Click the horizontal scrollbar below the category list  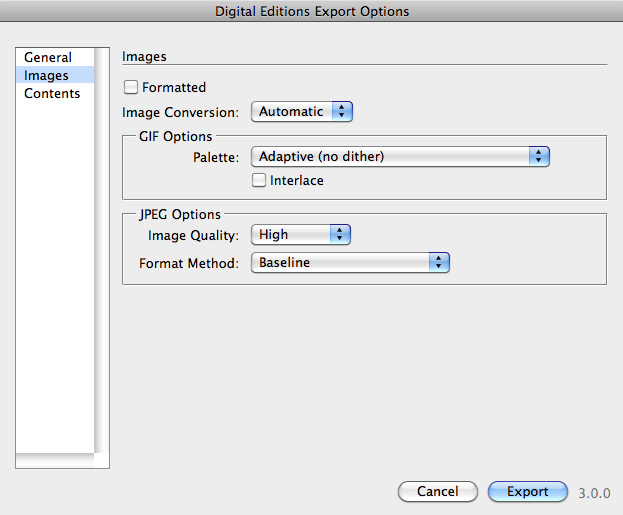pos(55,461)
